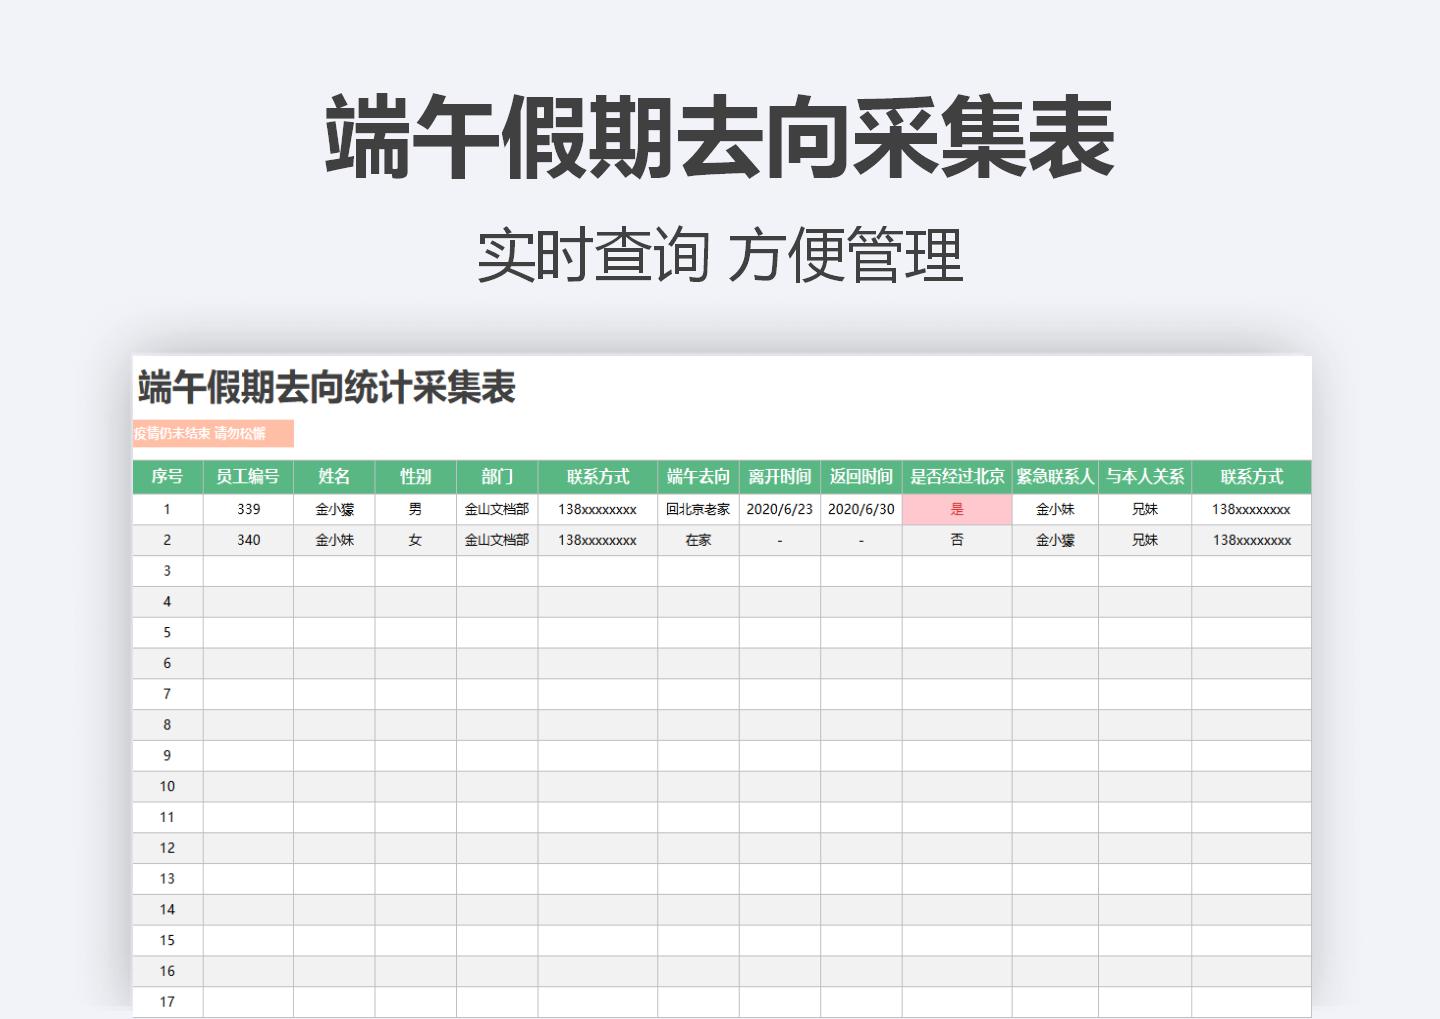Viewport: 1440px width, 1019px height.
Task: Click the 员工编号 column header
Action: (247, 477)
